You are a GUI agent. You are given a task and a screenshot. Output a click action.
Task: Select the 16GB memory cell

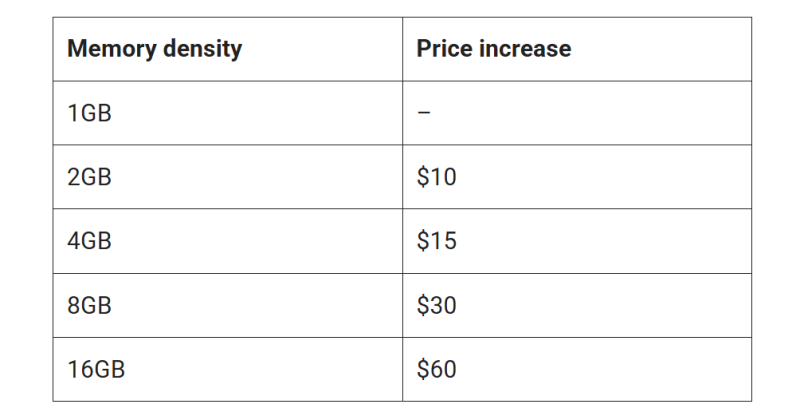click(x=96, y=369)
